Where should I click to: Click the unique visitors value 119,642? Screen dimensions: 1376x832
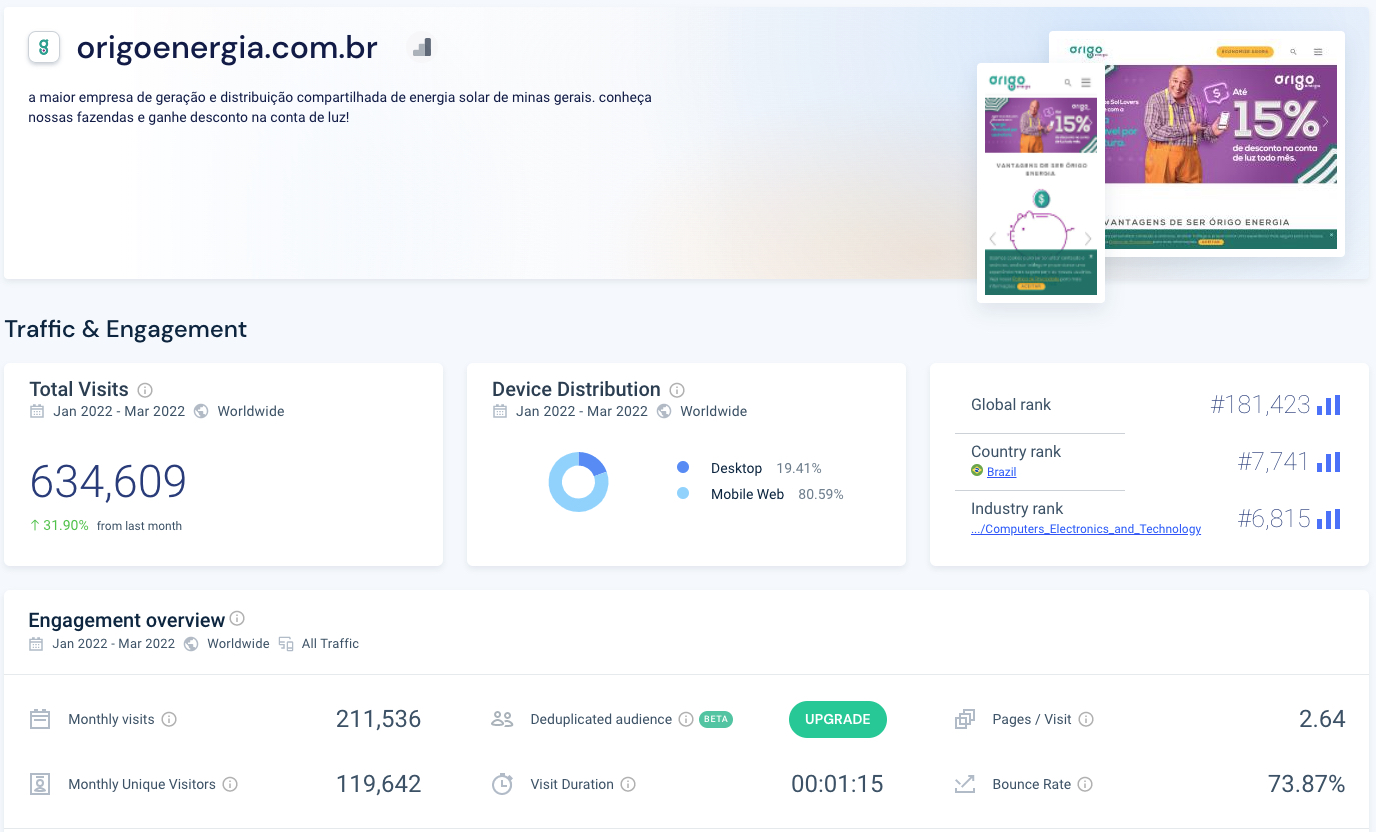(378, 784)
